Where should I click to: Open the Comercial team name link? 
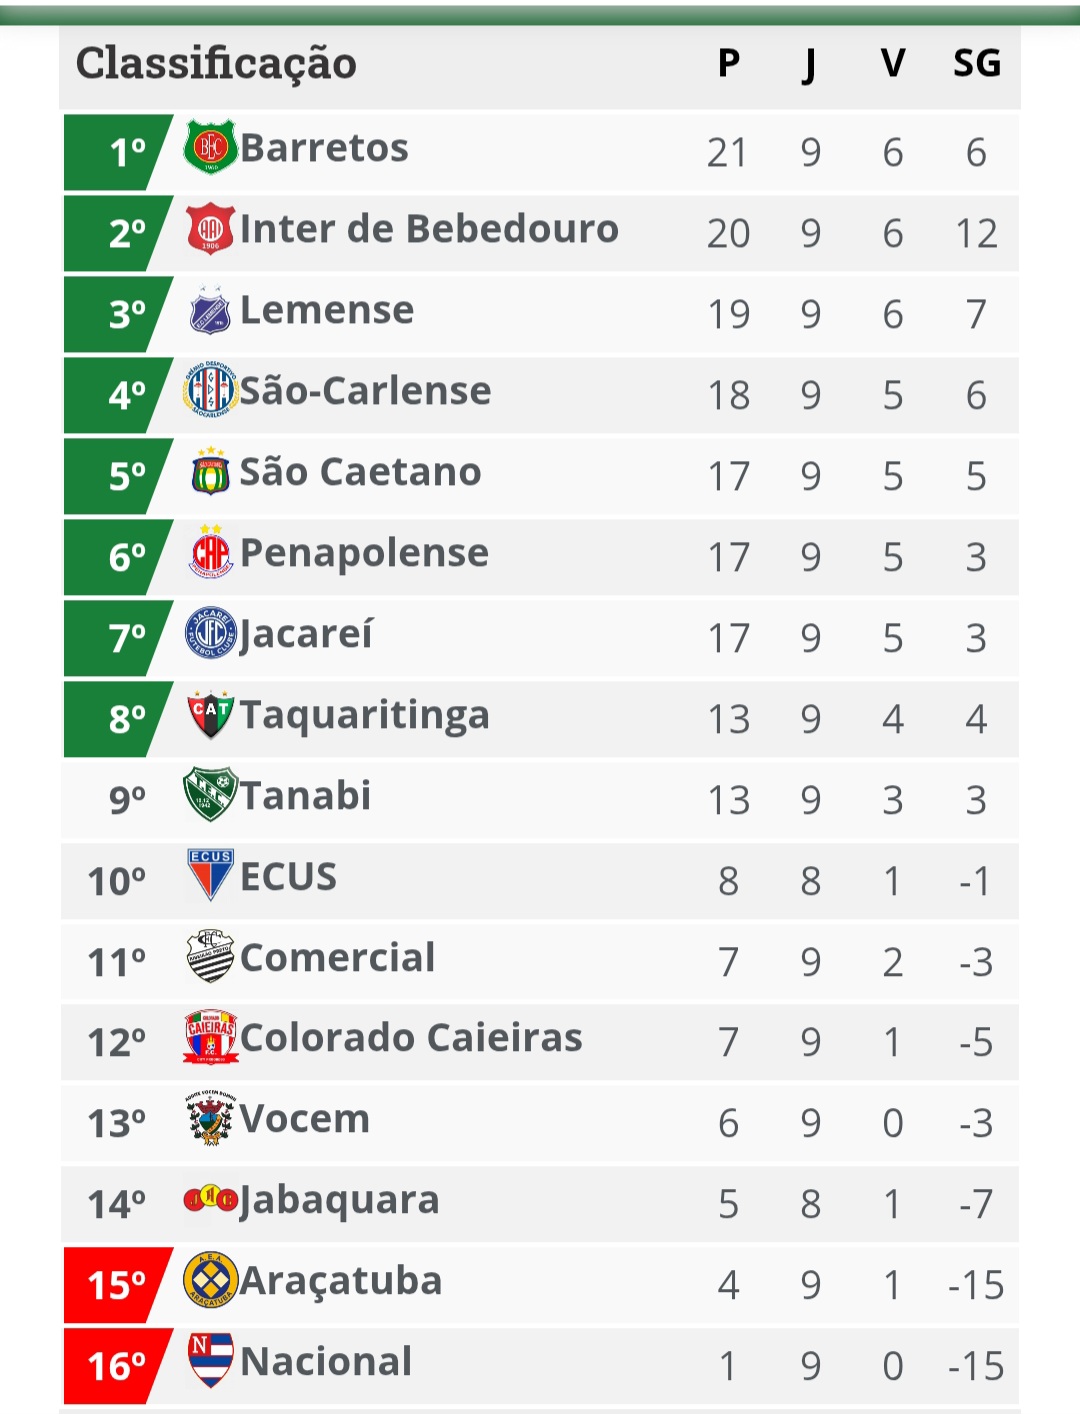338,958
